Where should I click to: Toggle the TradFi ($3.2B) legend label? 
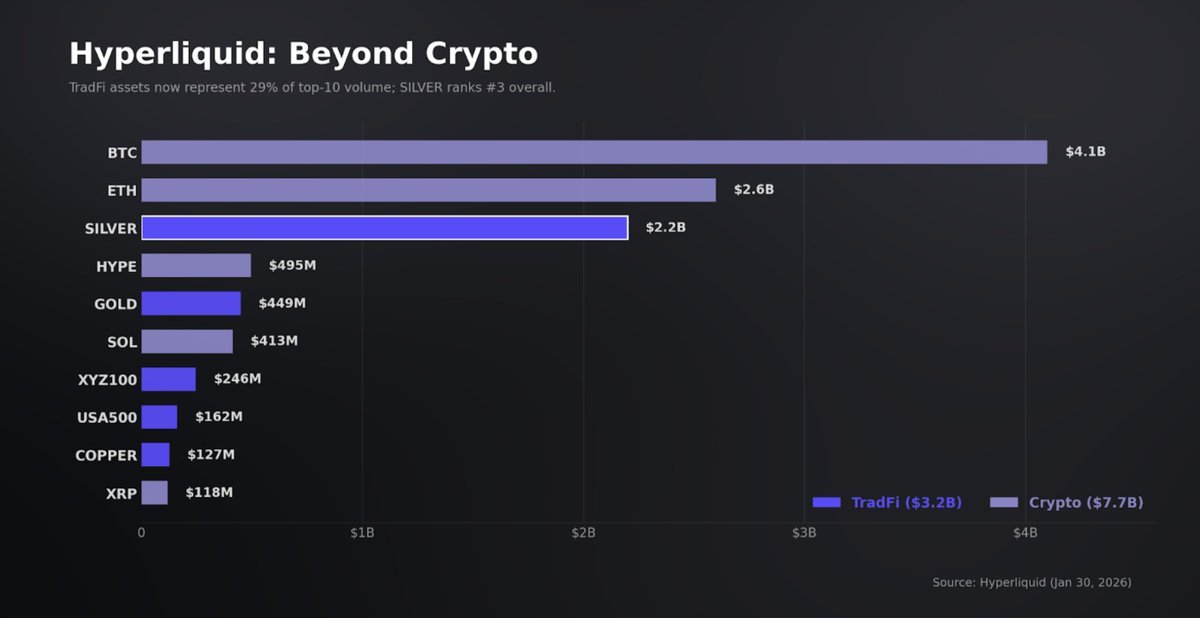pos(906,502)
